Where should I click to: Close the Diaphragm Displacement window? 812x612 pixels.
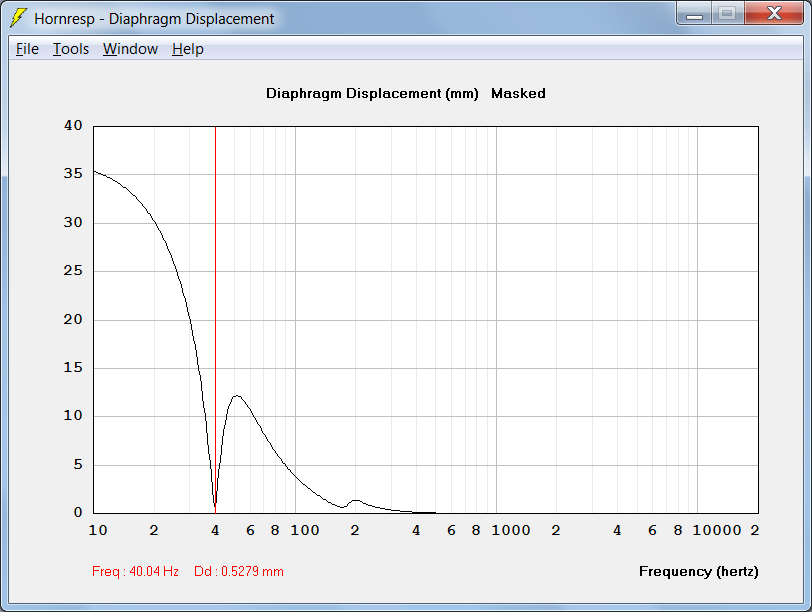(x=774, y=13)
